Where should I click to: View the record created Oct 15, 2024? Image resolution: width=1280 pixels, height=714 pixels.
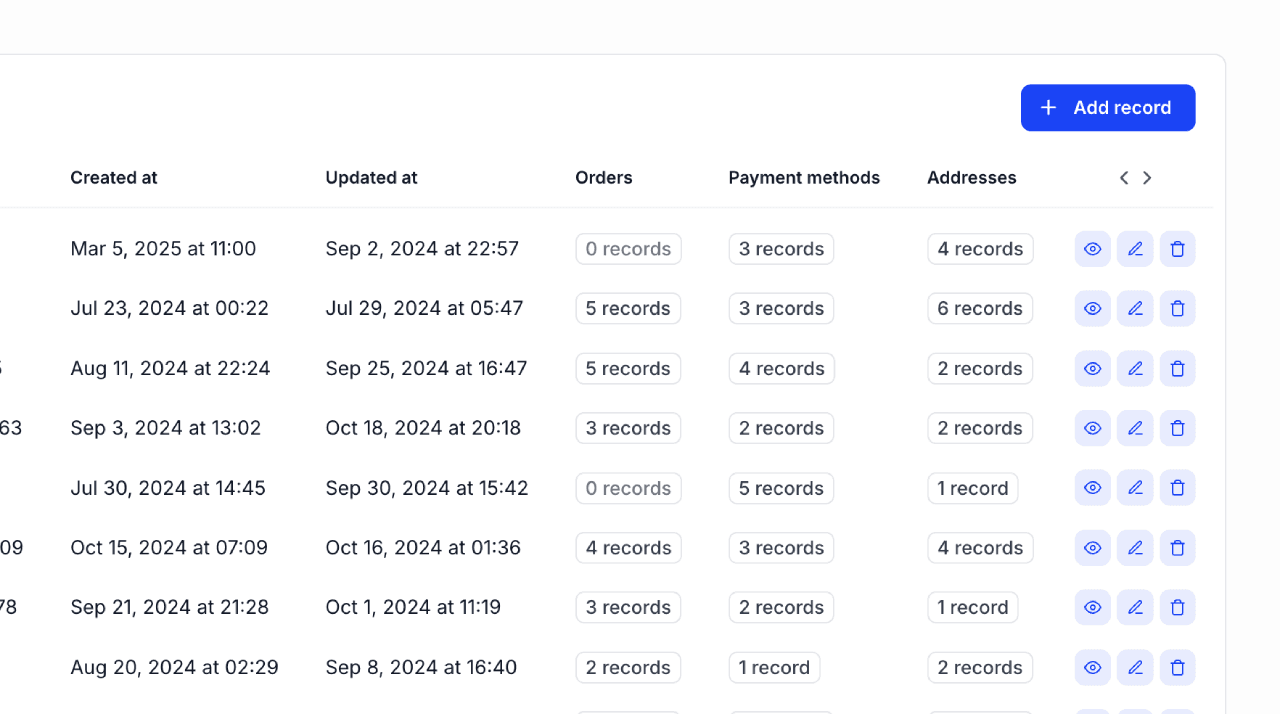click(1092, 548)
